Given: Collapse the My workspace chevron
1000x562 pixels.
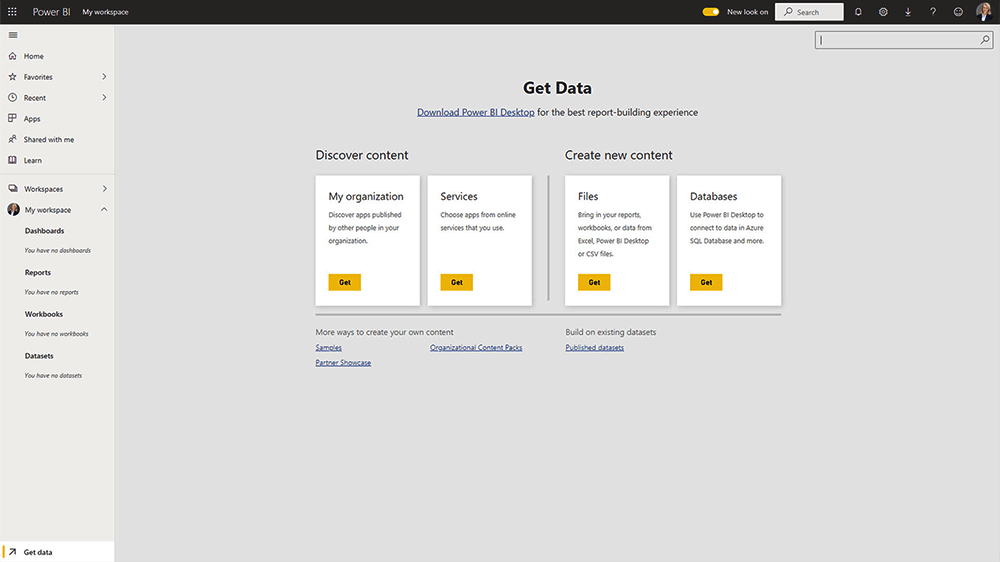Looking at the screenshot, I should click(104, 209).
